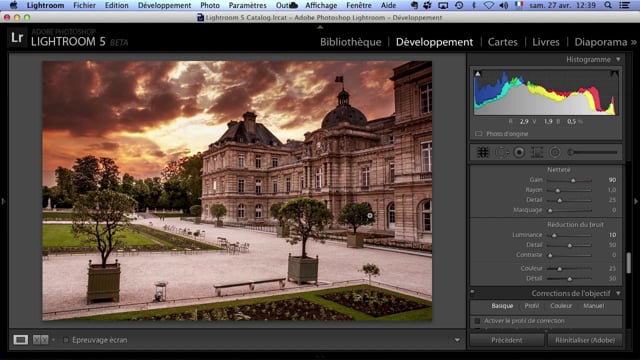Enable Epreuvage écran checkbox
This screenshot has width=640, height=360.
66,340
